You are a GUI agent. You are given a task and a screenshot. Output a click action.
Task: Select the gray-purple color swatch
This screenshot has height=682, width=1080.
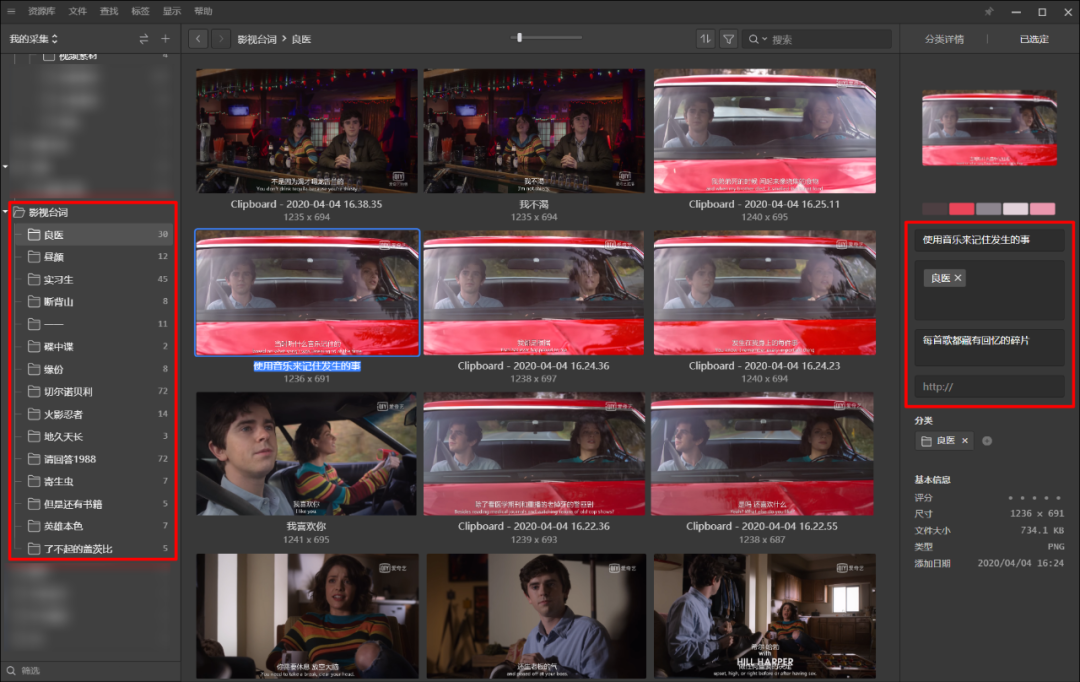point(988,209)
